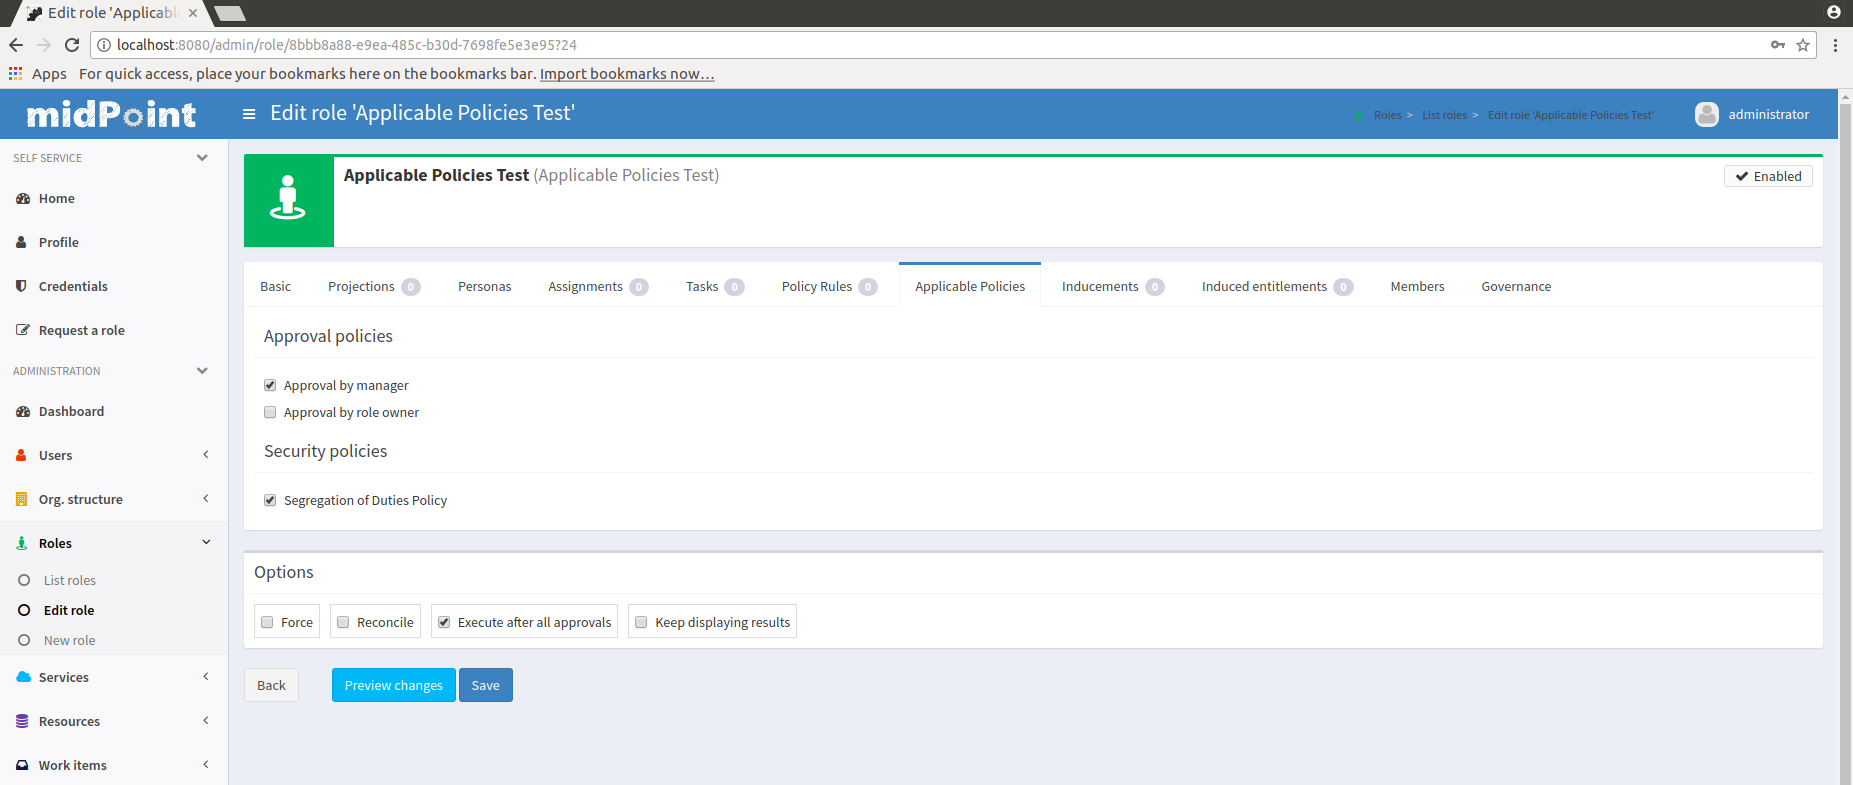Open Credentials via the shield icon
1853x785 pixels.
pos(22,286)
